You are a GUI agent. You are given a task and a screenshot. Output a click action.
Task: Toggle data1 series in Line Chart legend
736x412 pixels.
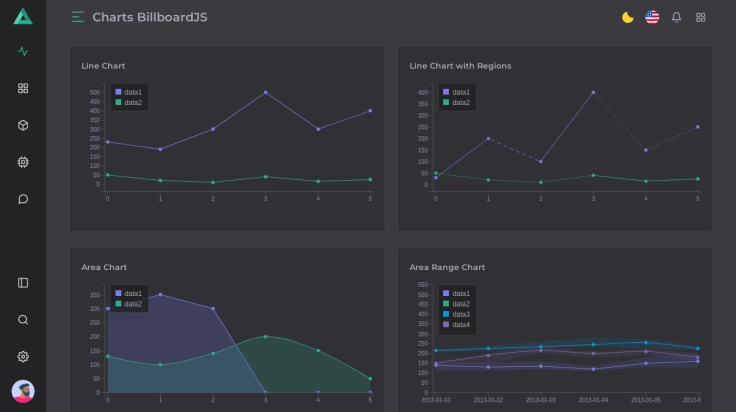tap(128, 92)
